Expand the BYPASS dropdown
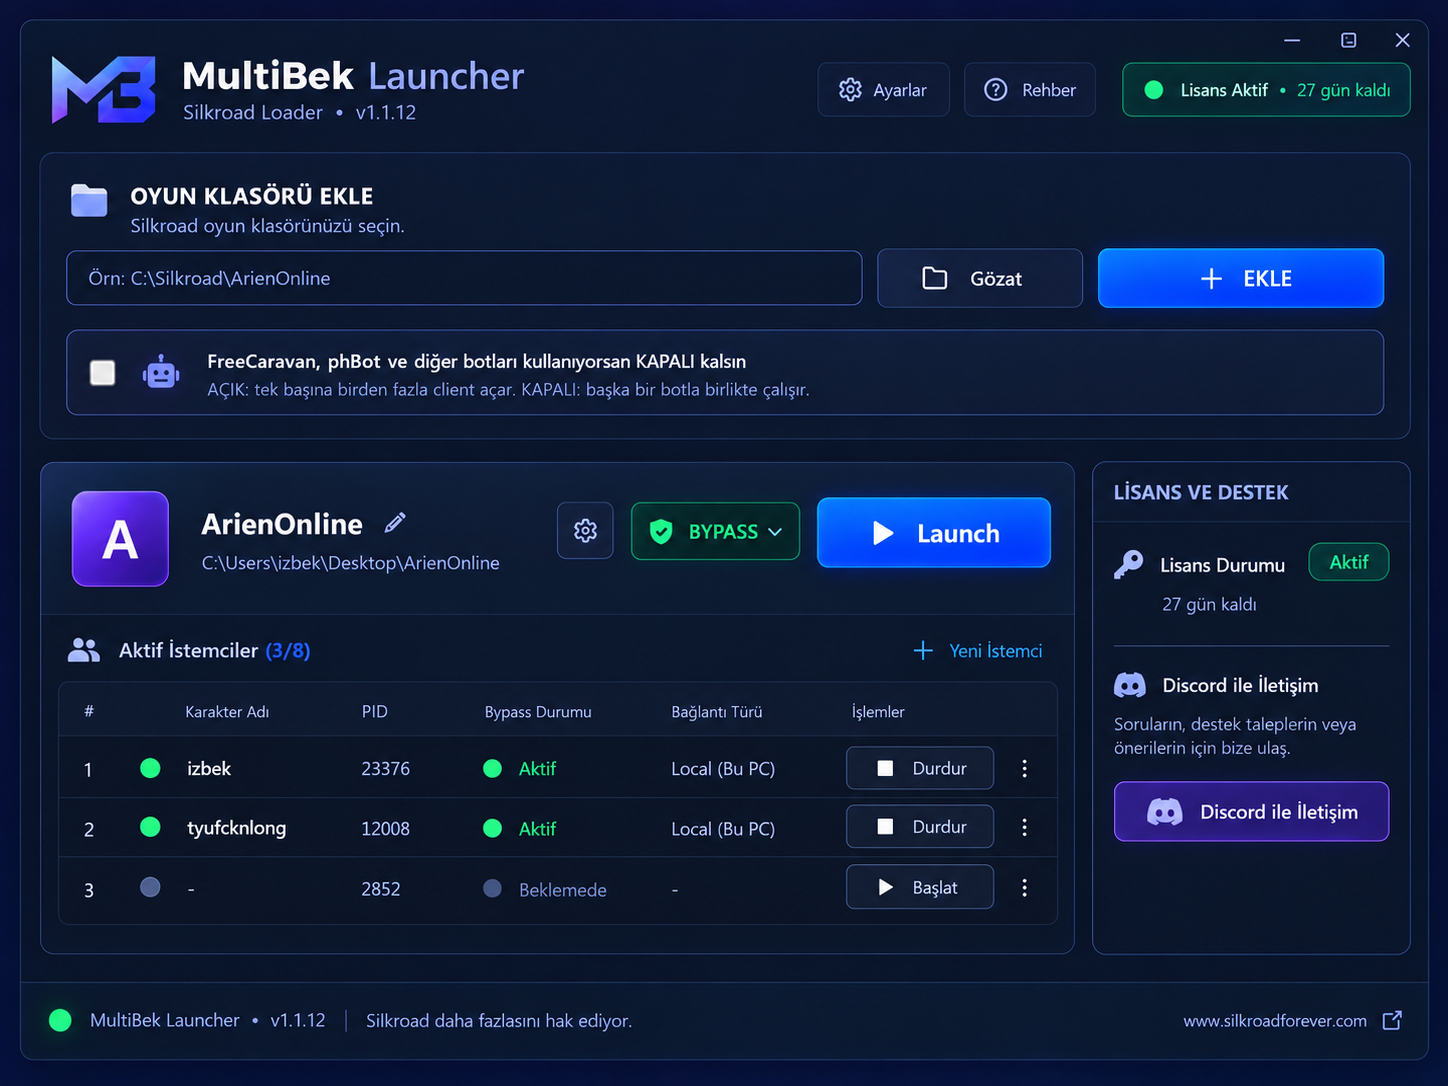 coord(715,531)
